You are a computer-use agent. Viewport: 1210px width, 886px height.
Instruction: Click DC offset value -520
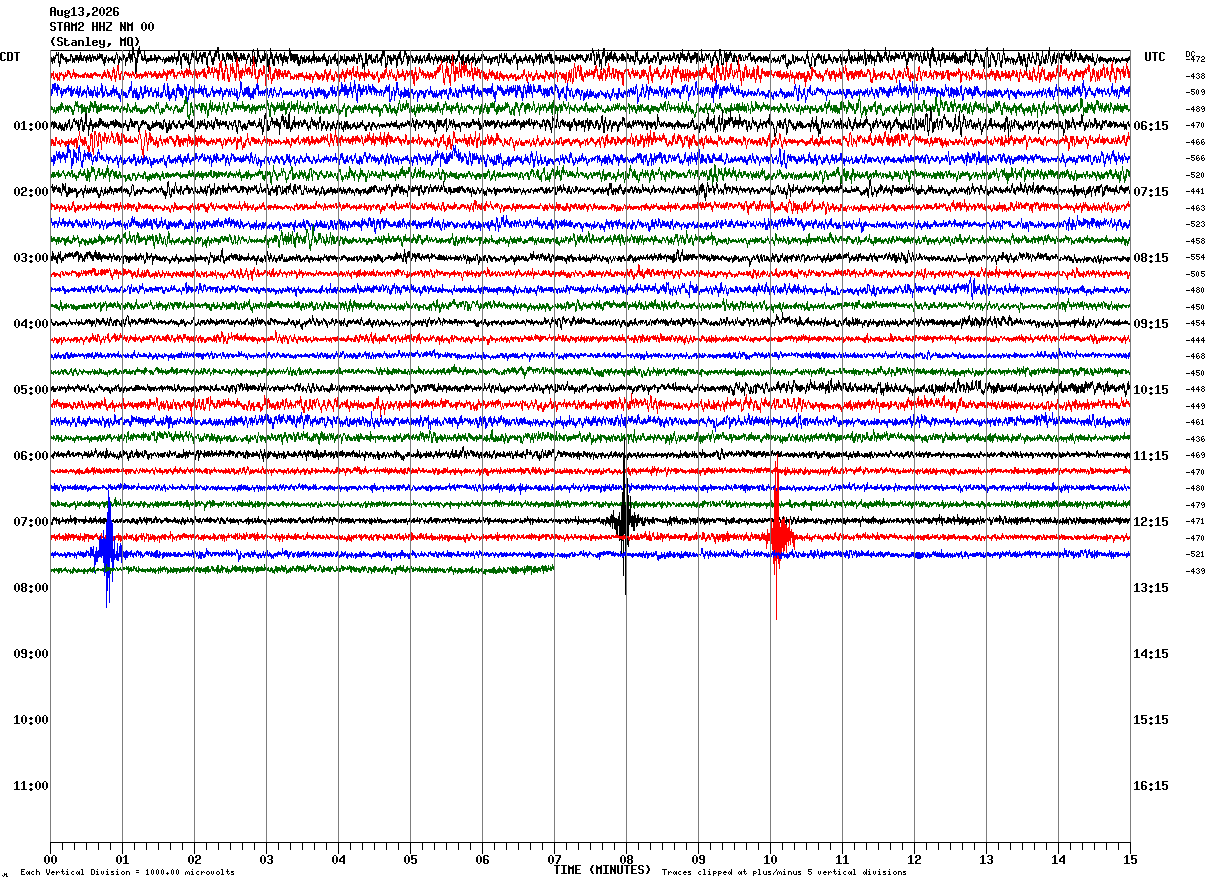(x=1195, y=175)
